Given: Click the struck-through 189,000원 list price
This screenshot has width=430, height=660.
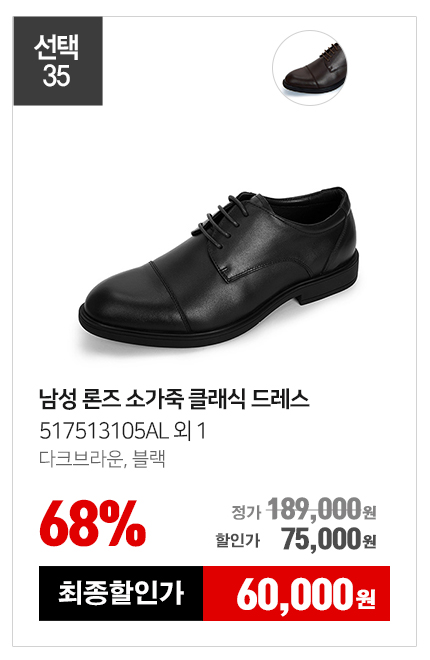Looking at the screenshot, I should click(321, 509).
